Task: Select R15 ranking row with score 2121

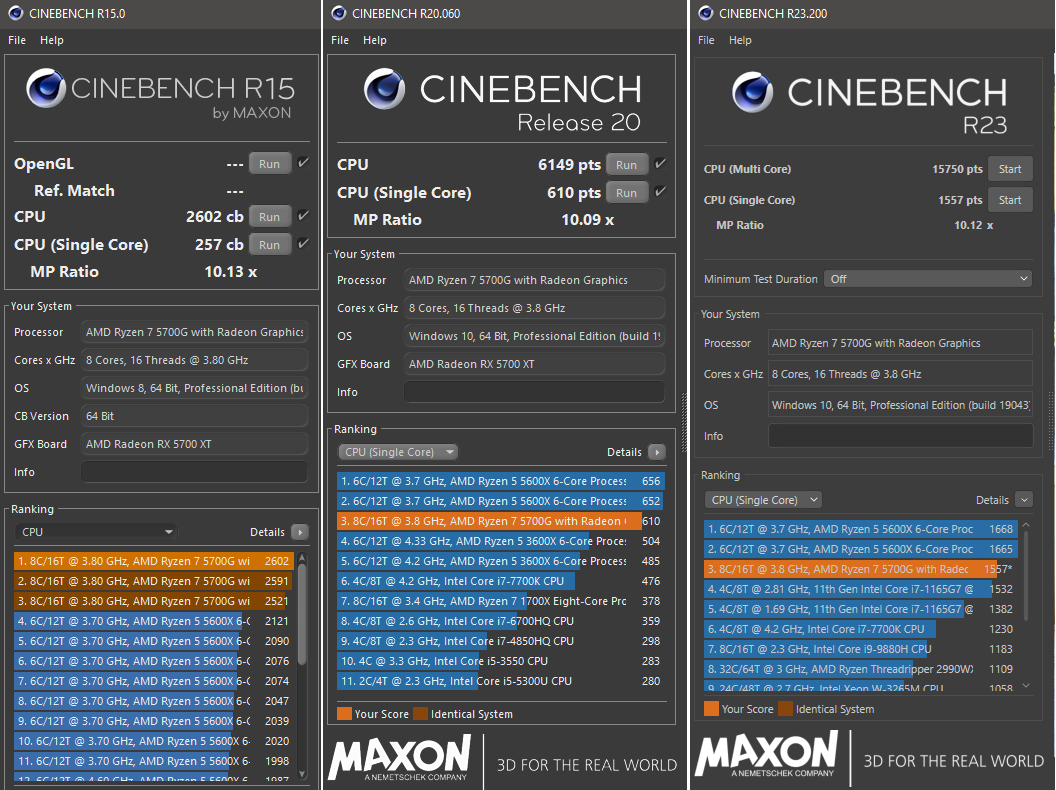Action: tap(154, 621)
